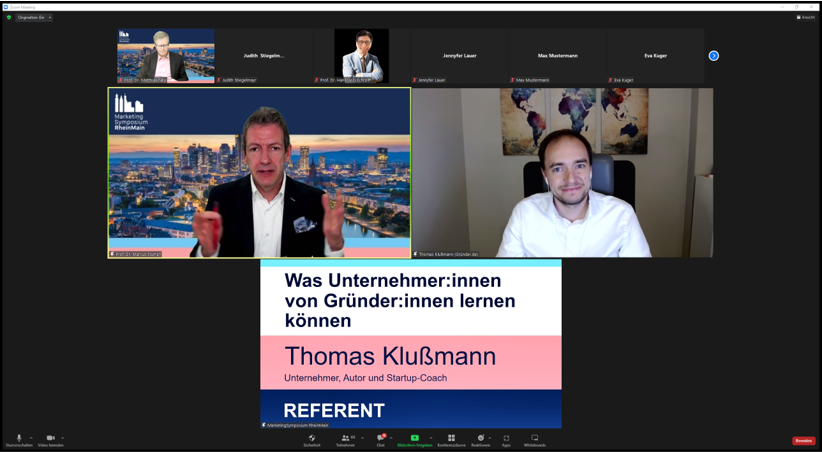Click muted mic icon on Jennyfer Lauer label
This screenshot has height=452, width=822.
pyautogui.click(x=415, y=80)
